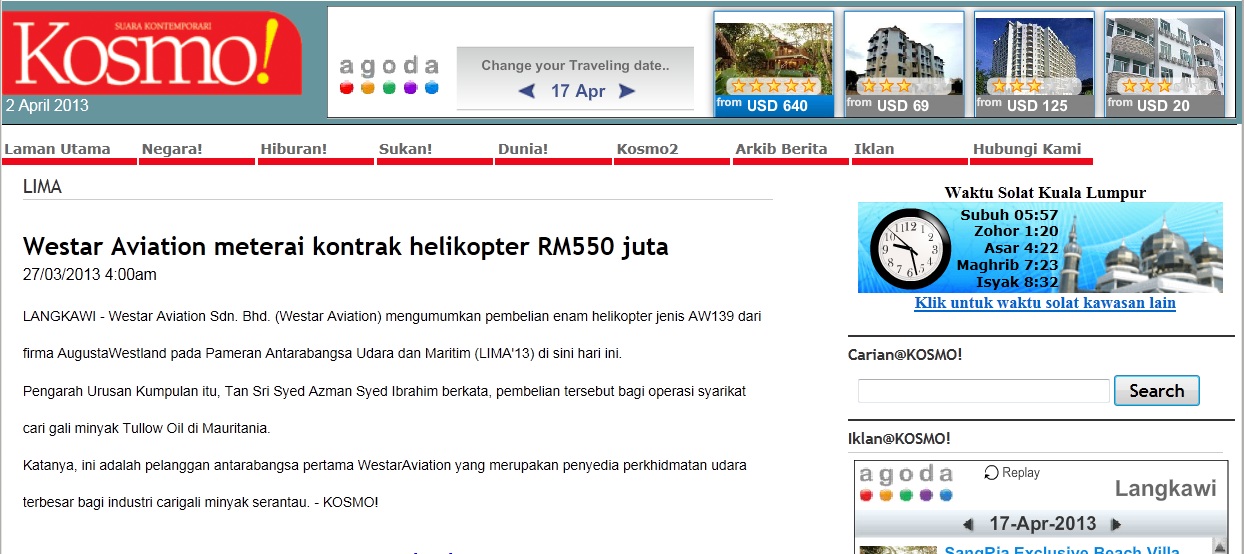Open the Iklan menu item

tap(874, 150)
